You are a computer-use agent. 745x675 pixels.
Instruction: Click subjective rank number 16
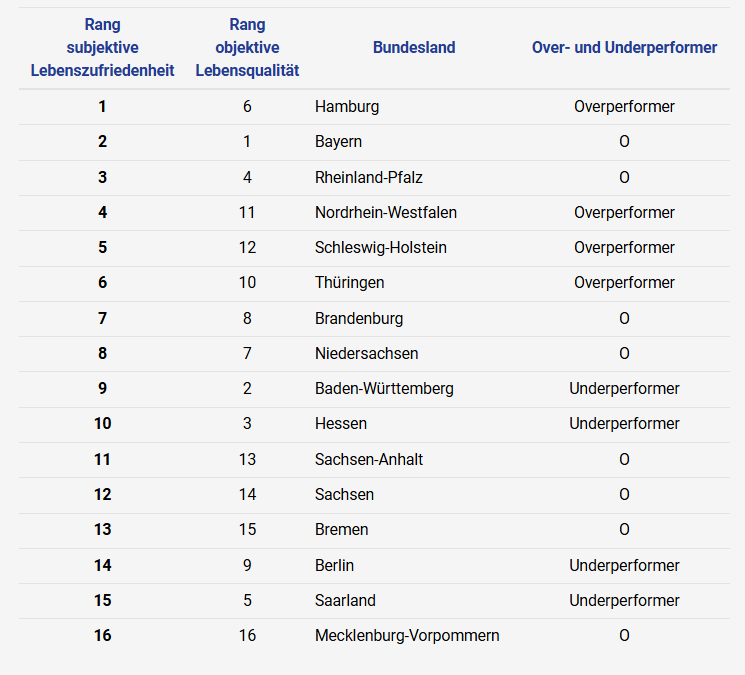coord(103,636)
